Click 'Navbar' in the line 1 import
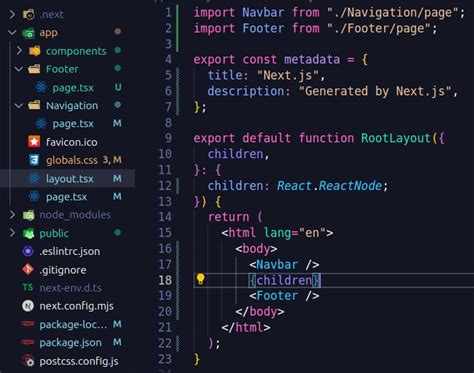 [263, 13]
